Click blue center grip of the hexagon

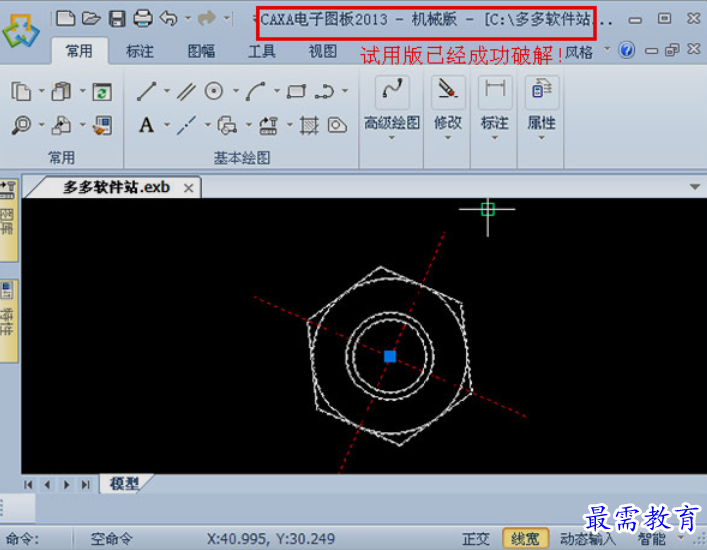[x=390, y=357]
